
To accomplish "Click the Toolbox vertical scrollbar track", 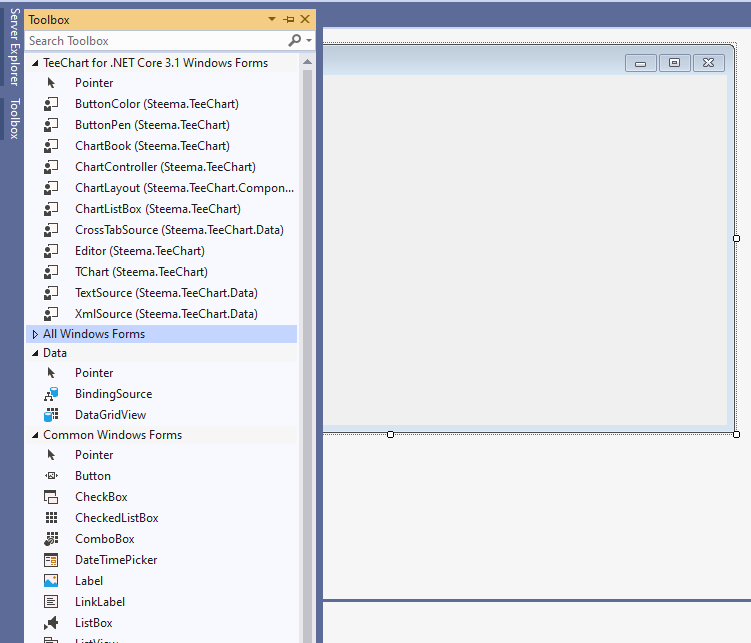I will click(307, 356).
